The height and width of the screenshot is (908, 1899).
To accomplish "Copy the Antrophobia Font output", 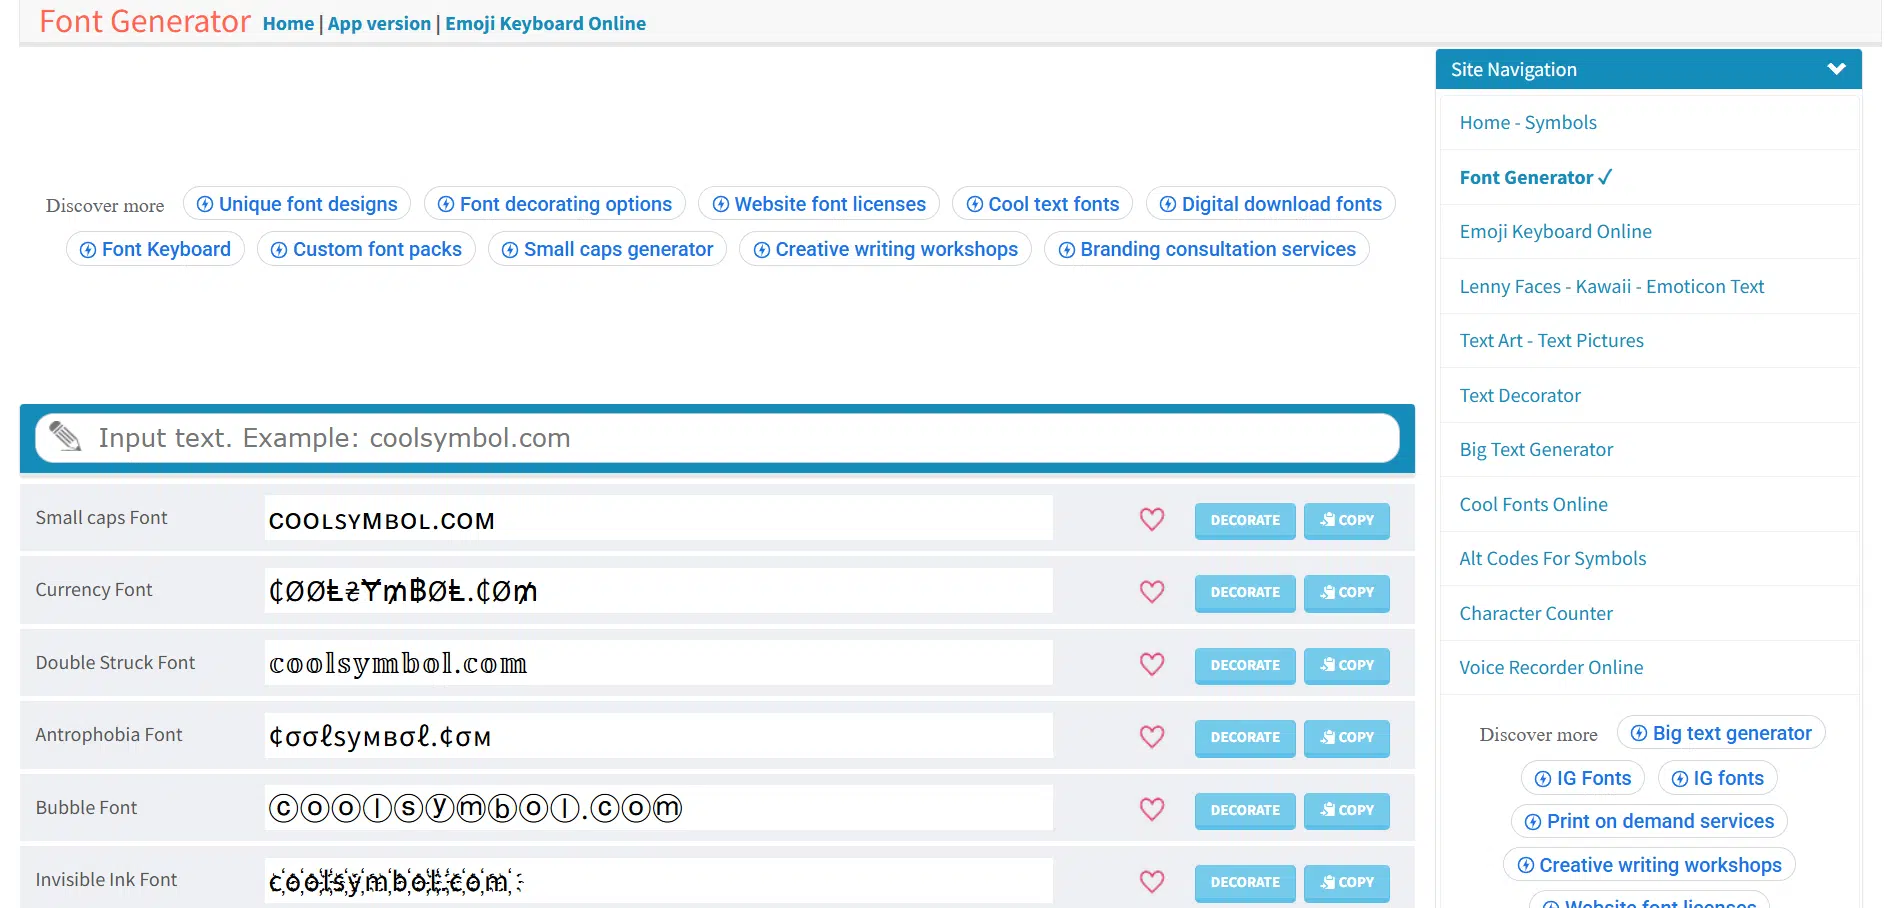I will pyautogui.click(x=1346, y=737).
